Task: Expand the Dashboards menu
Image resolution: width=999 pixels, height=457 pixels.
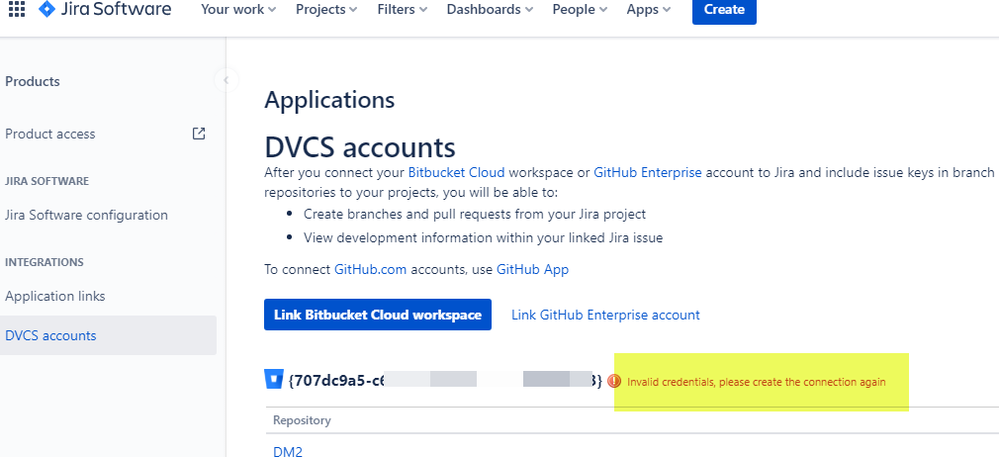Action: [490, 10]
